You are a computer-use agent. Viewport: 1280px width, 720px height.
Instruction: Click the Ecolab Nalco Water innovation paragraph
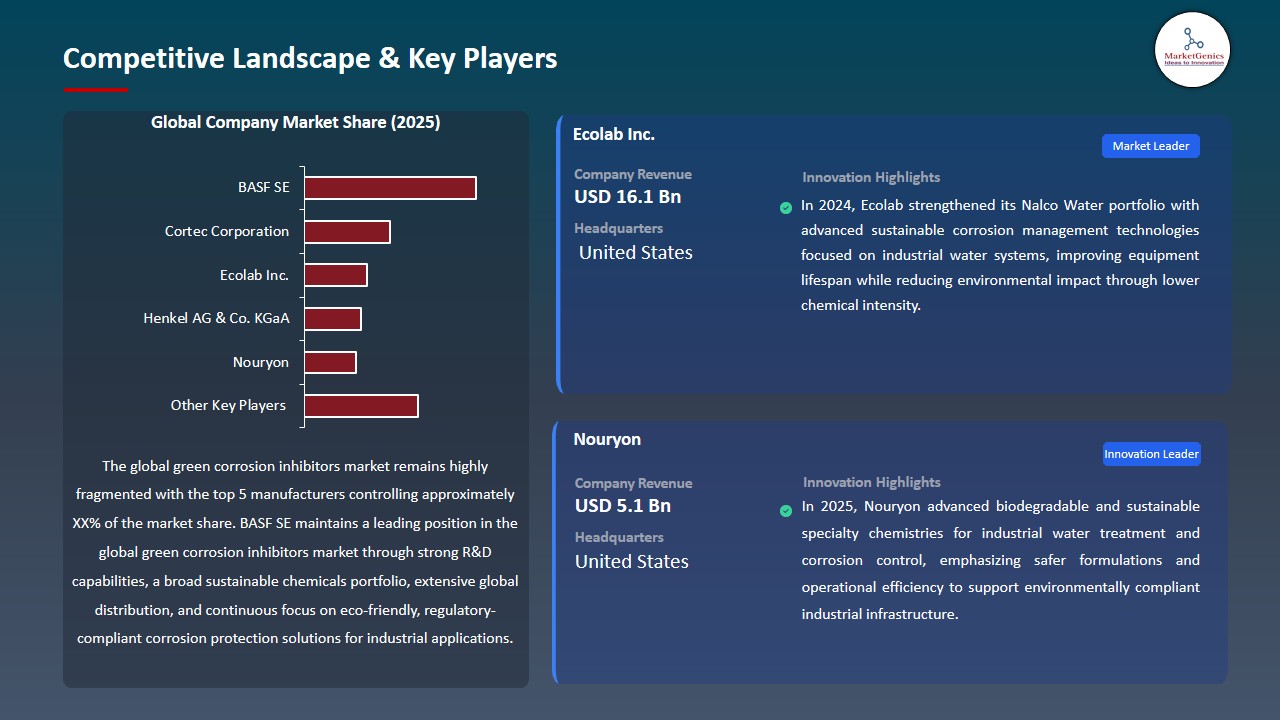[1000, 255]
